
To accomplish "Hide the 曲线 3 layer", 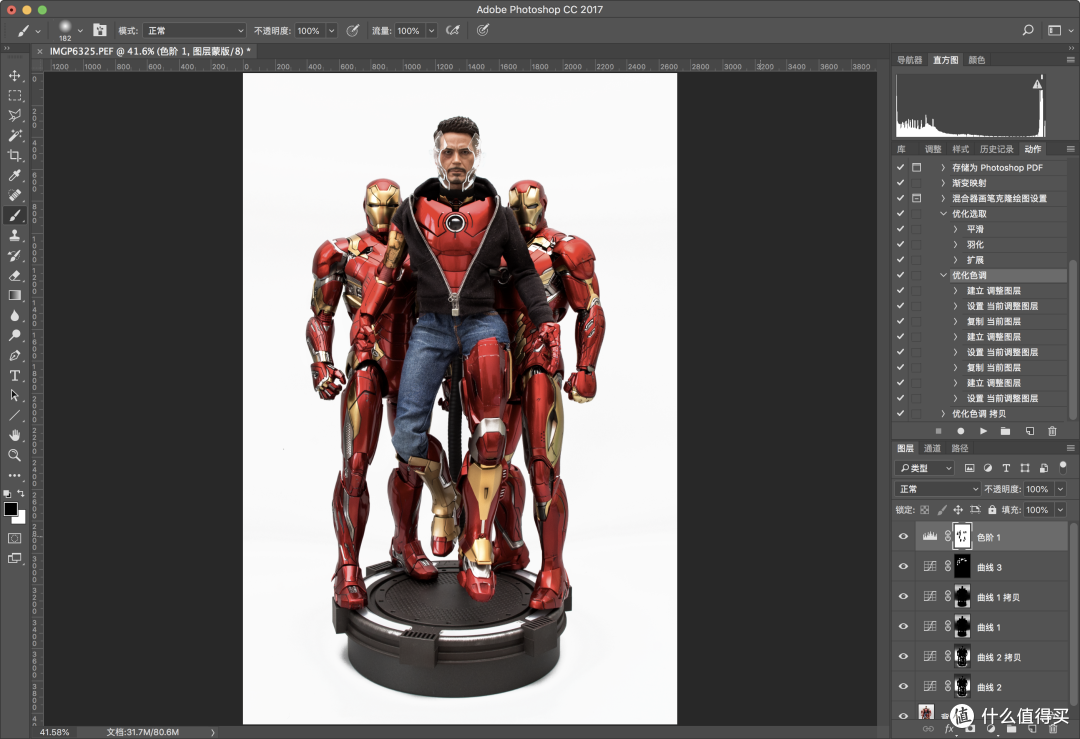I will (903, 567).
